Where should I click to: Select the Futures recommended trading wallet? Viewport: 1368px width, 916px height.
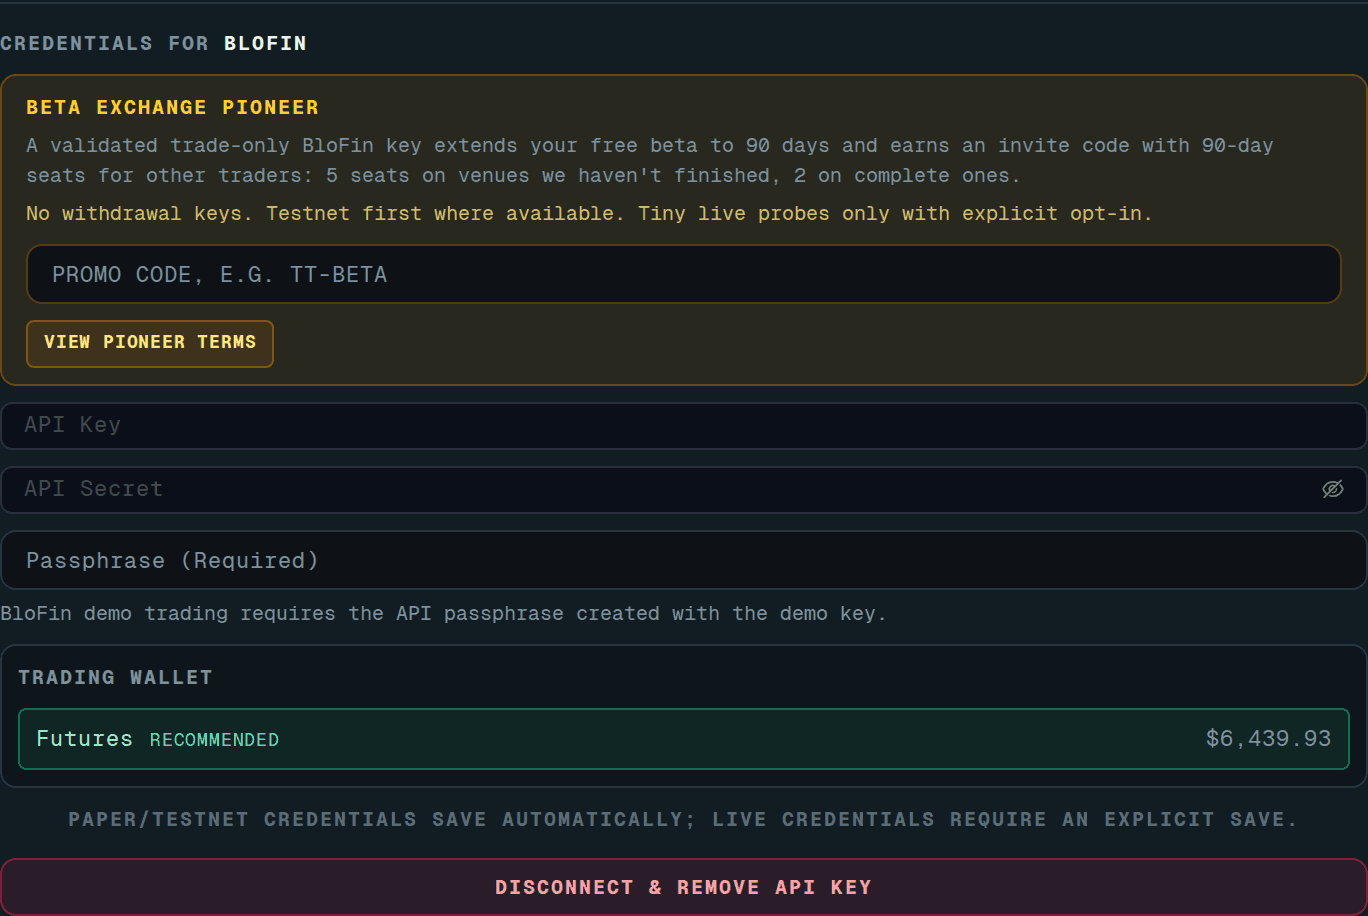coord(684,739)
